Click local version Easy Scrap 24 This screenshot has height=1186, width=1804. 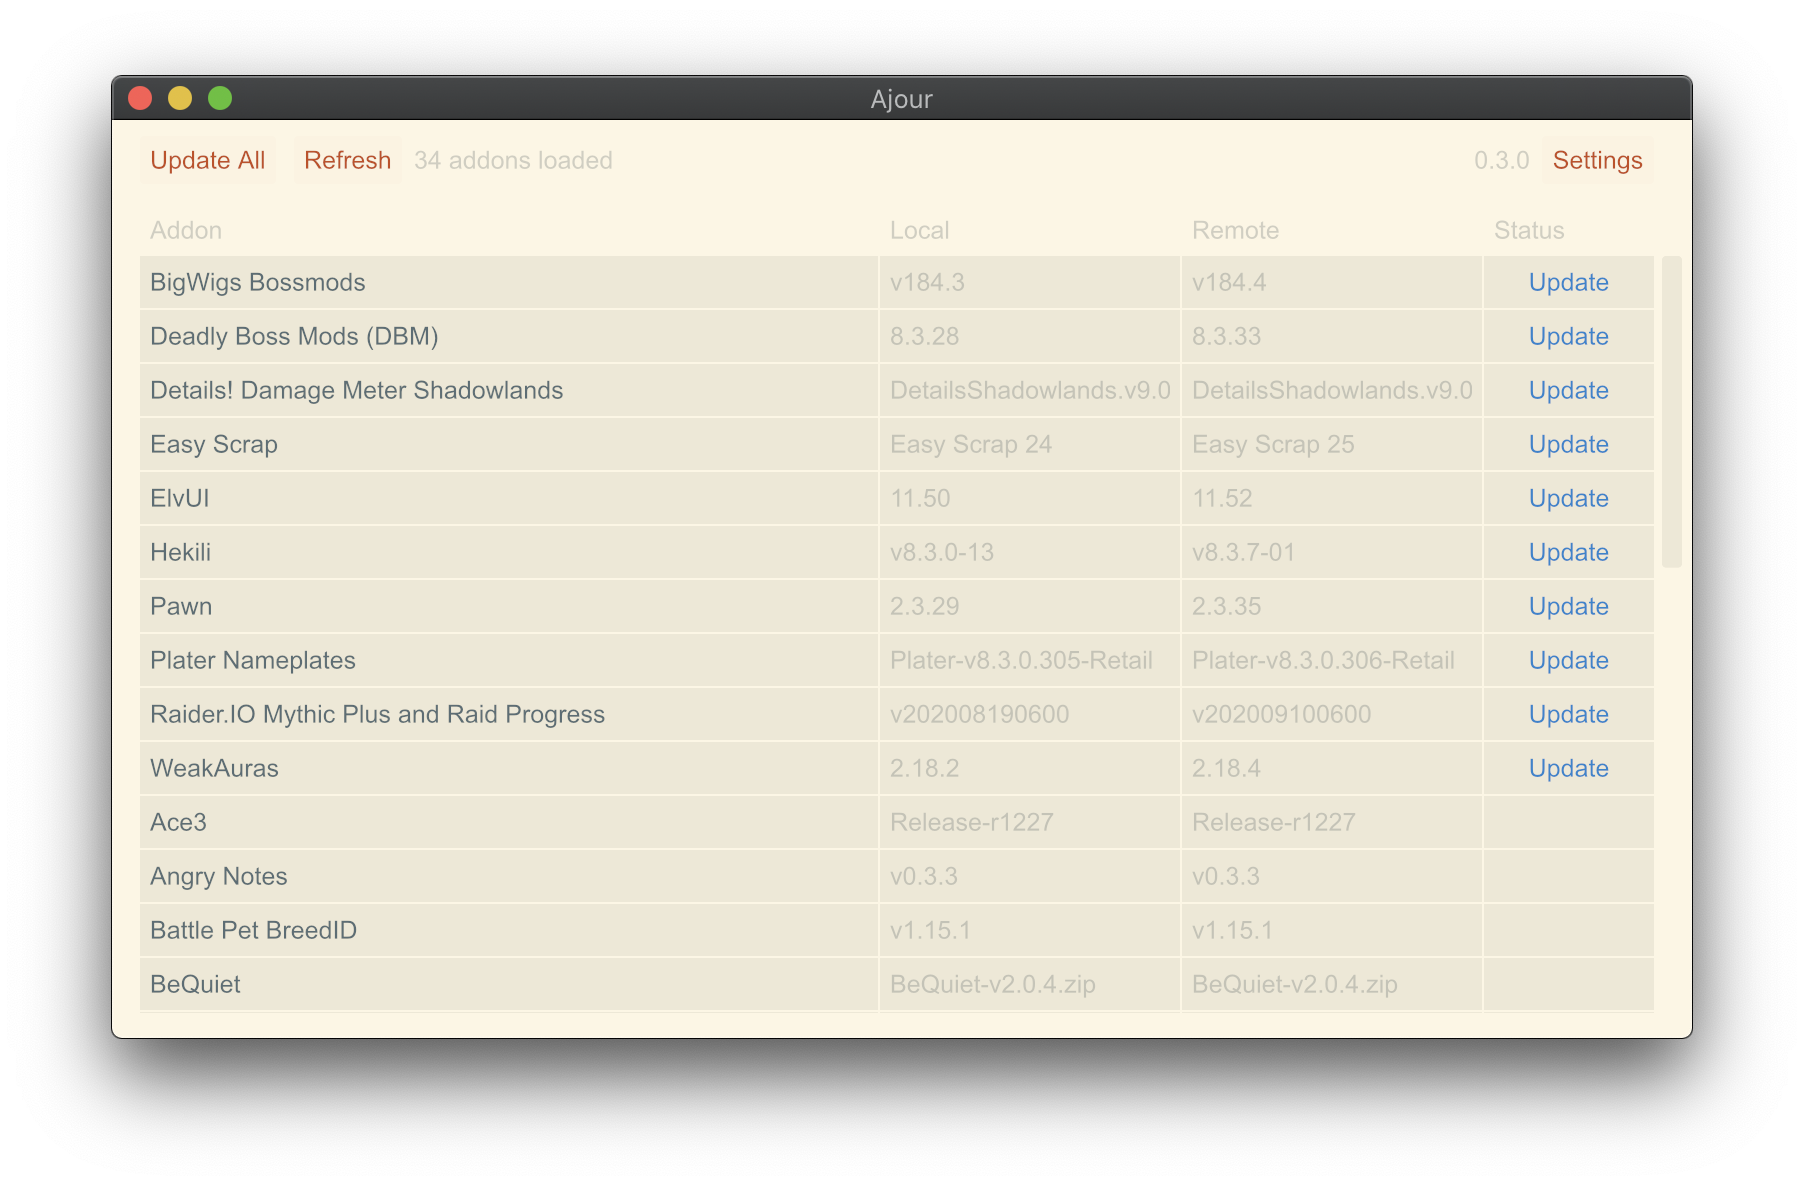[971, 444]
